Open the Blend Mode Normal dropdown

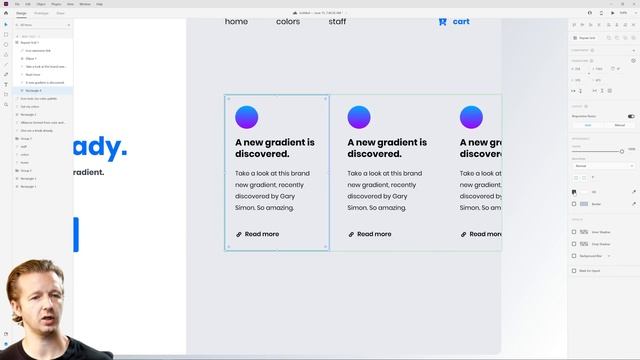coord(603,166)
